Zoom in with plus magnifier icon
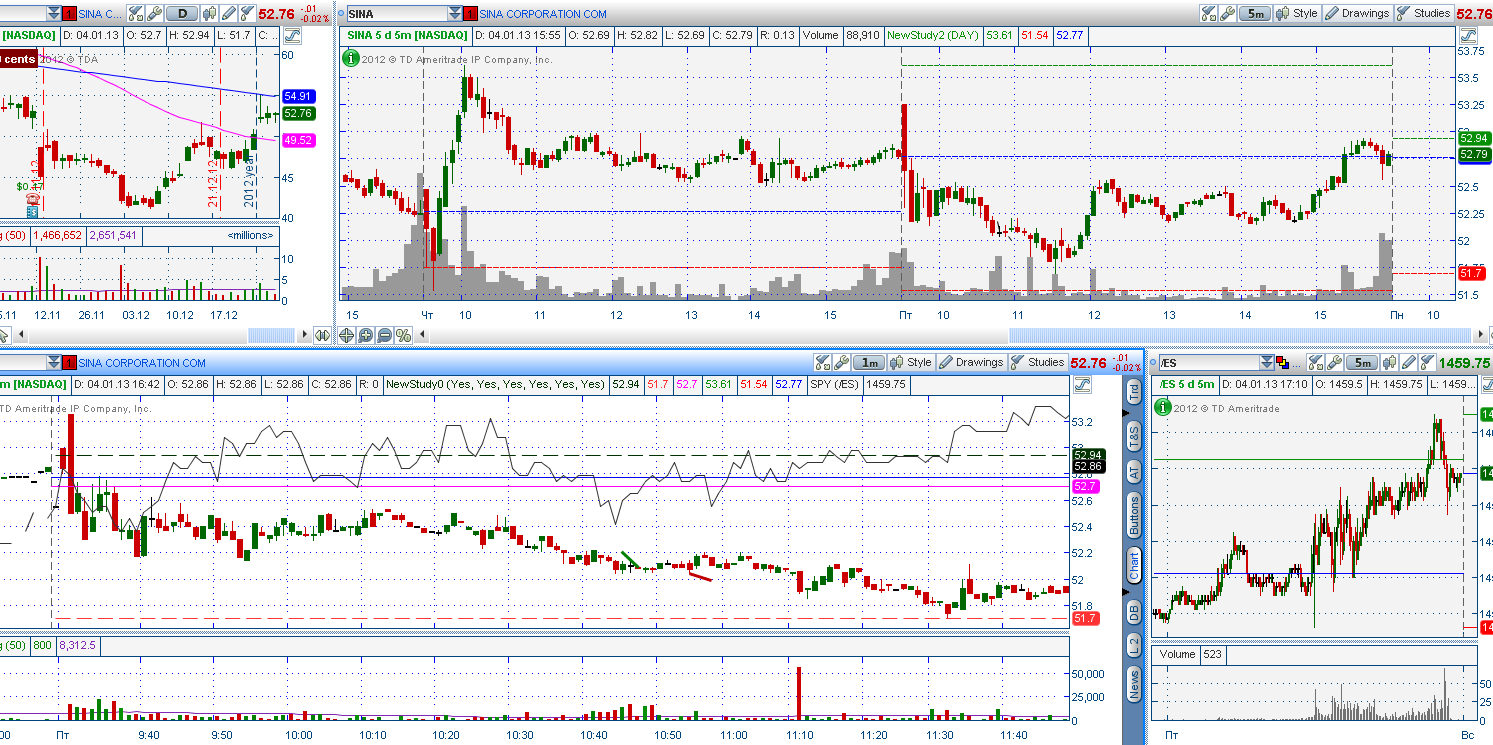The height and width of the screenshot is (745, 1493). [366, 335]
